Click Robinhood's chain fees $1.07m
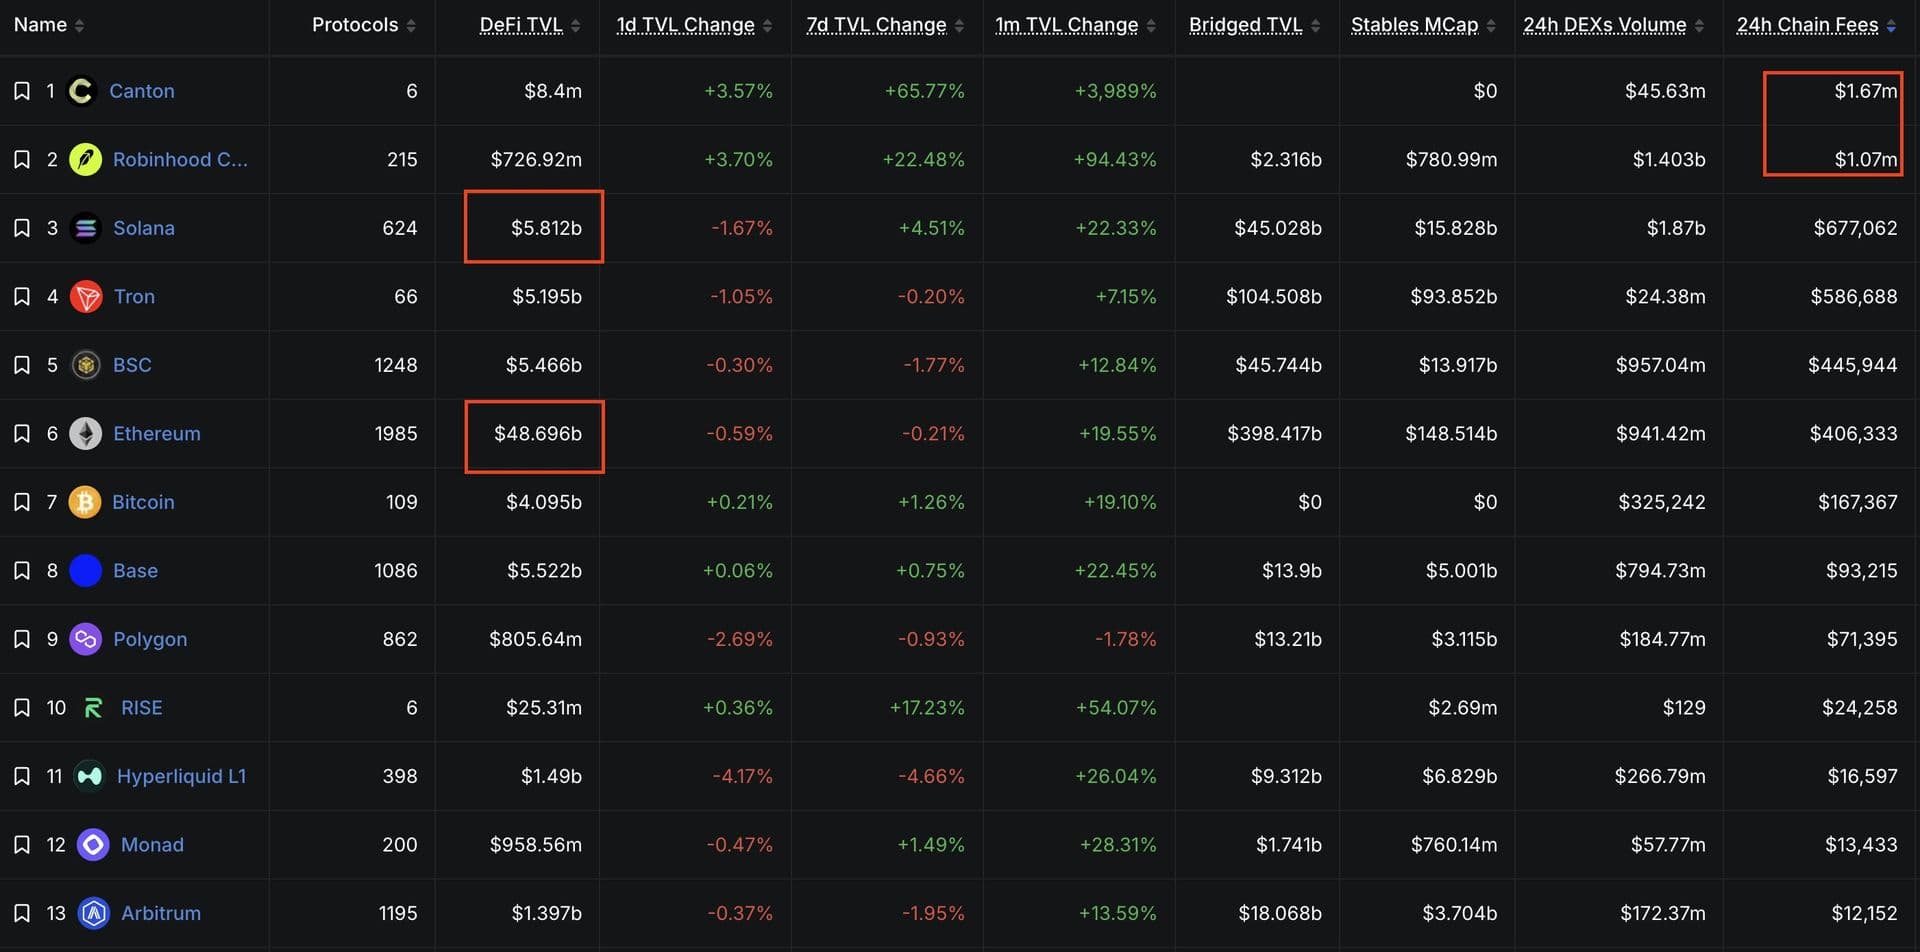 pos(1865,159)
